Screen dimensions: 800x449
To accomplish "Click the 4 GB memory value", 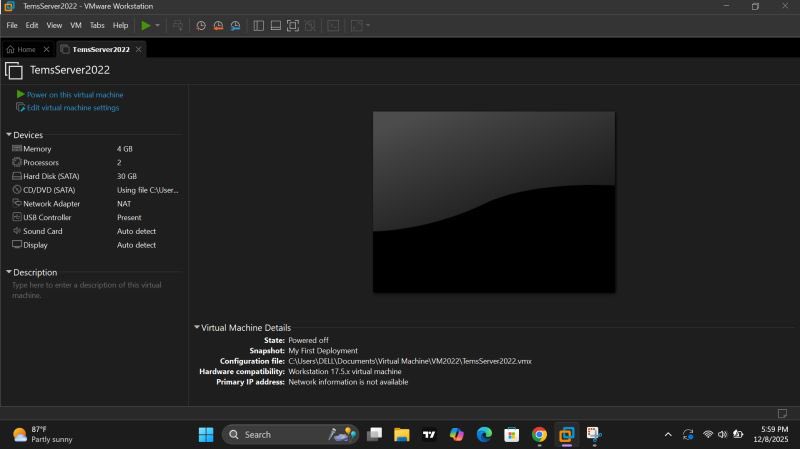I will click(124, 149).
